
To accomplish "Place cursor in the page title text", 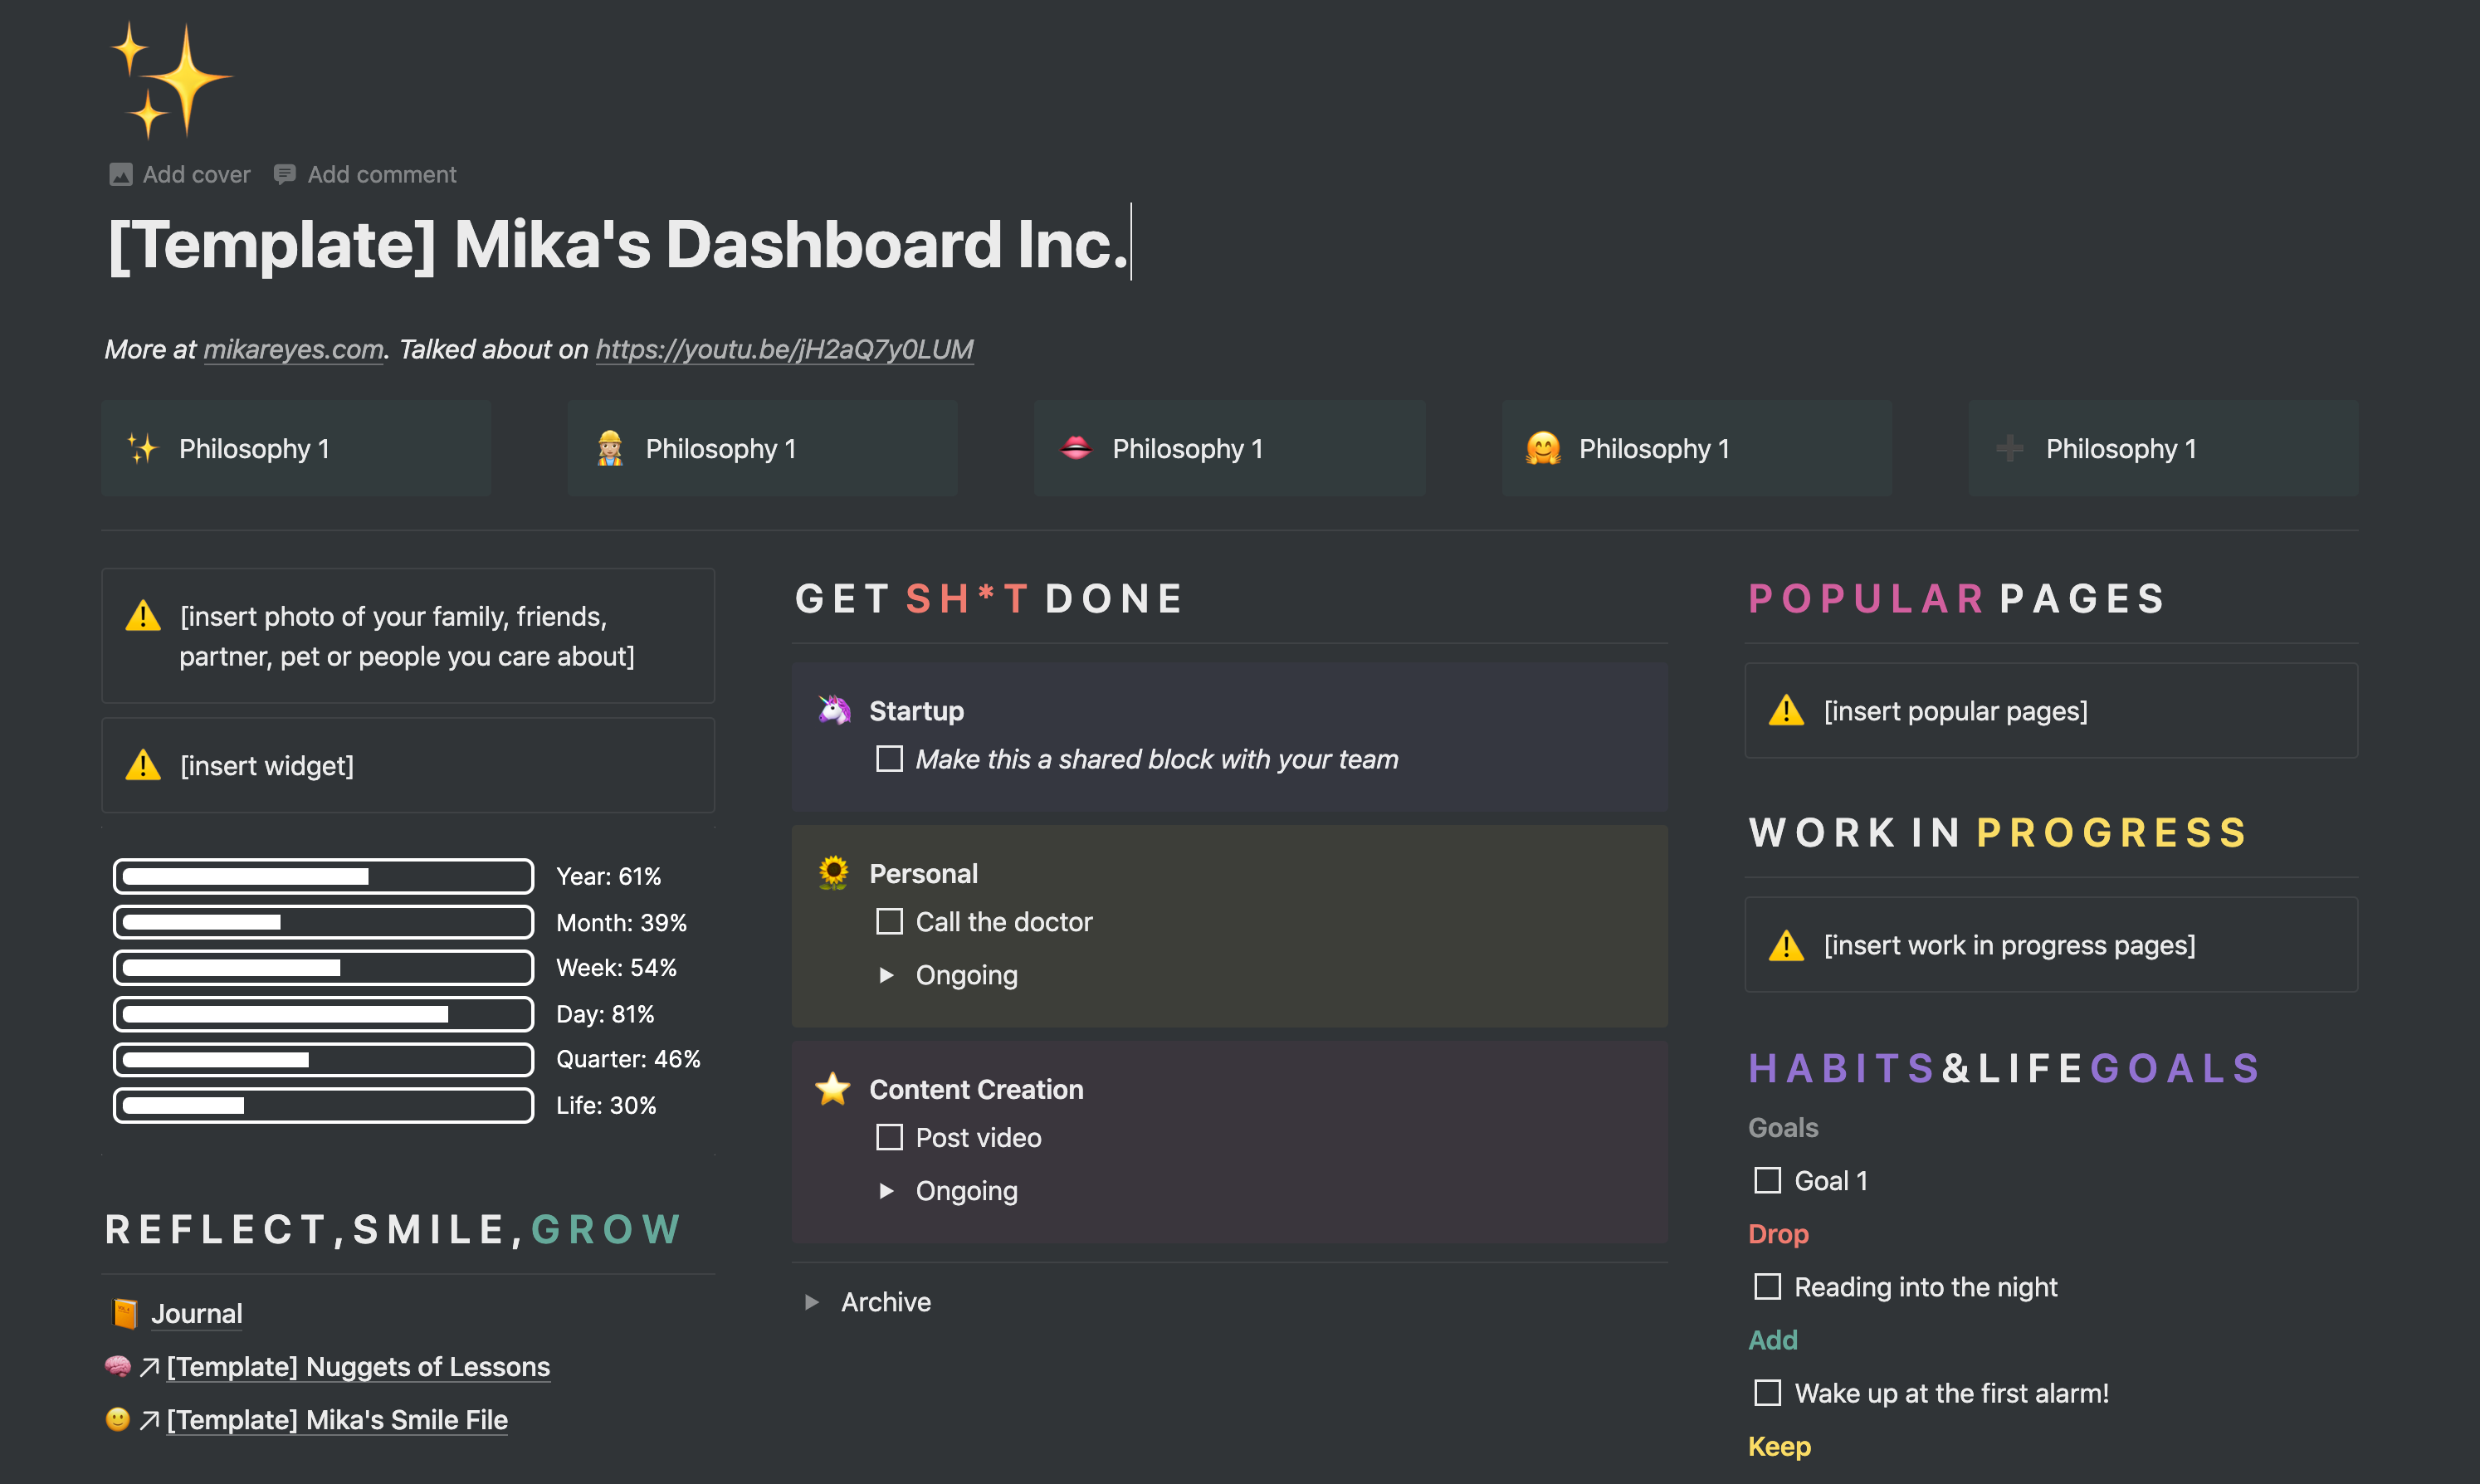I will click(620, 243).
